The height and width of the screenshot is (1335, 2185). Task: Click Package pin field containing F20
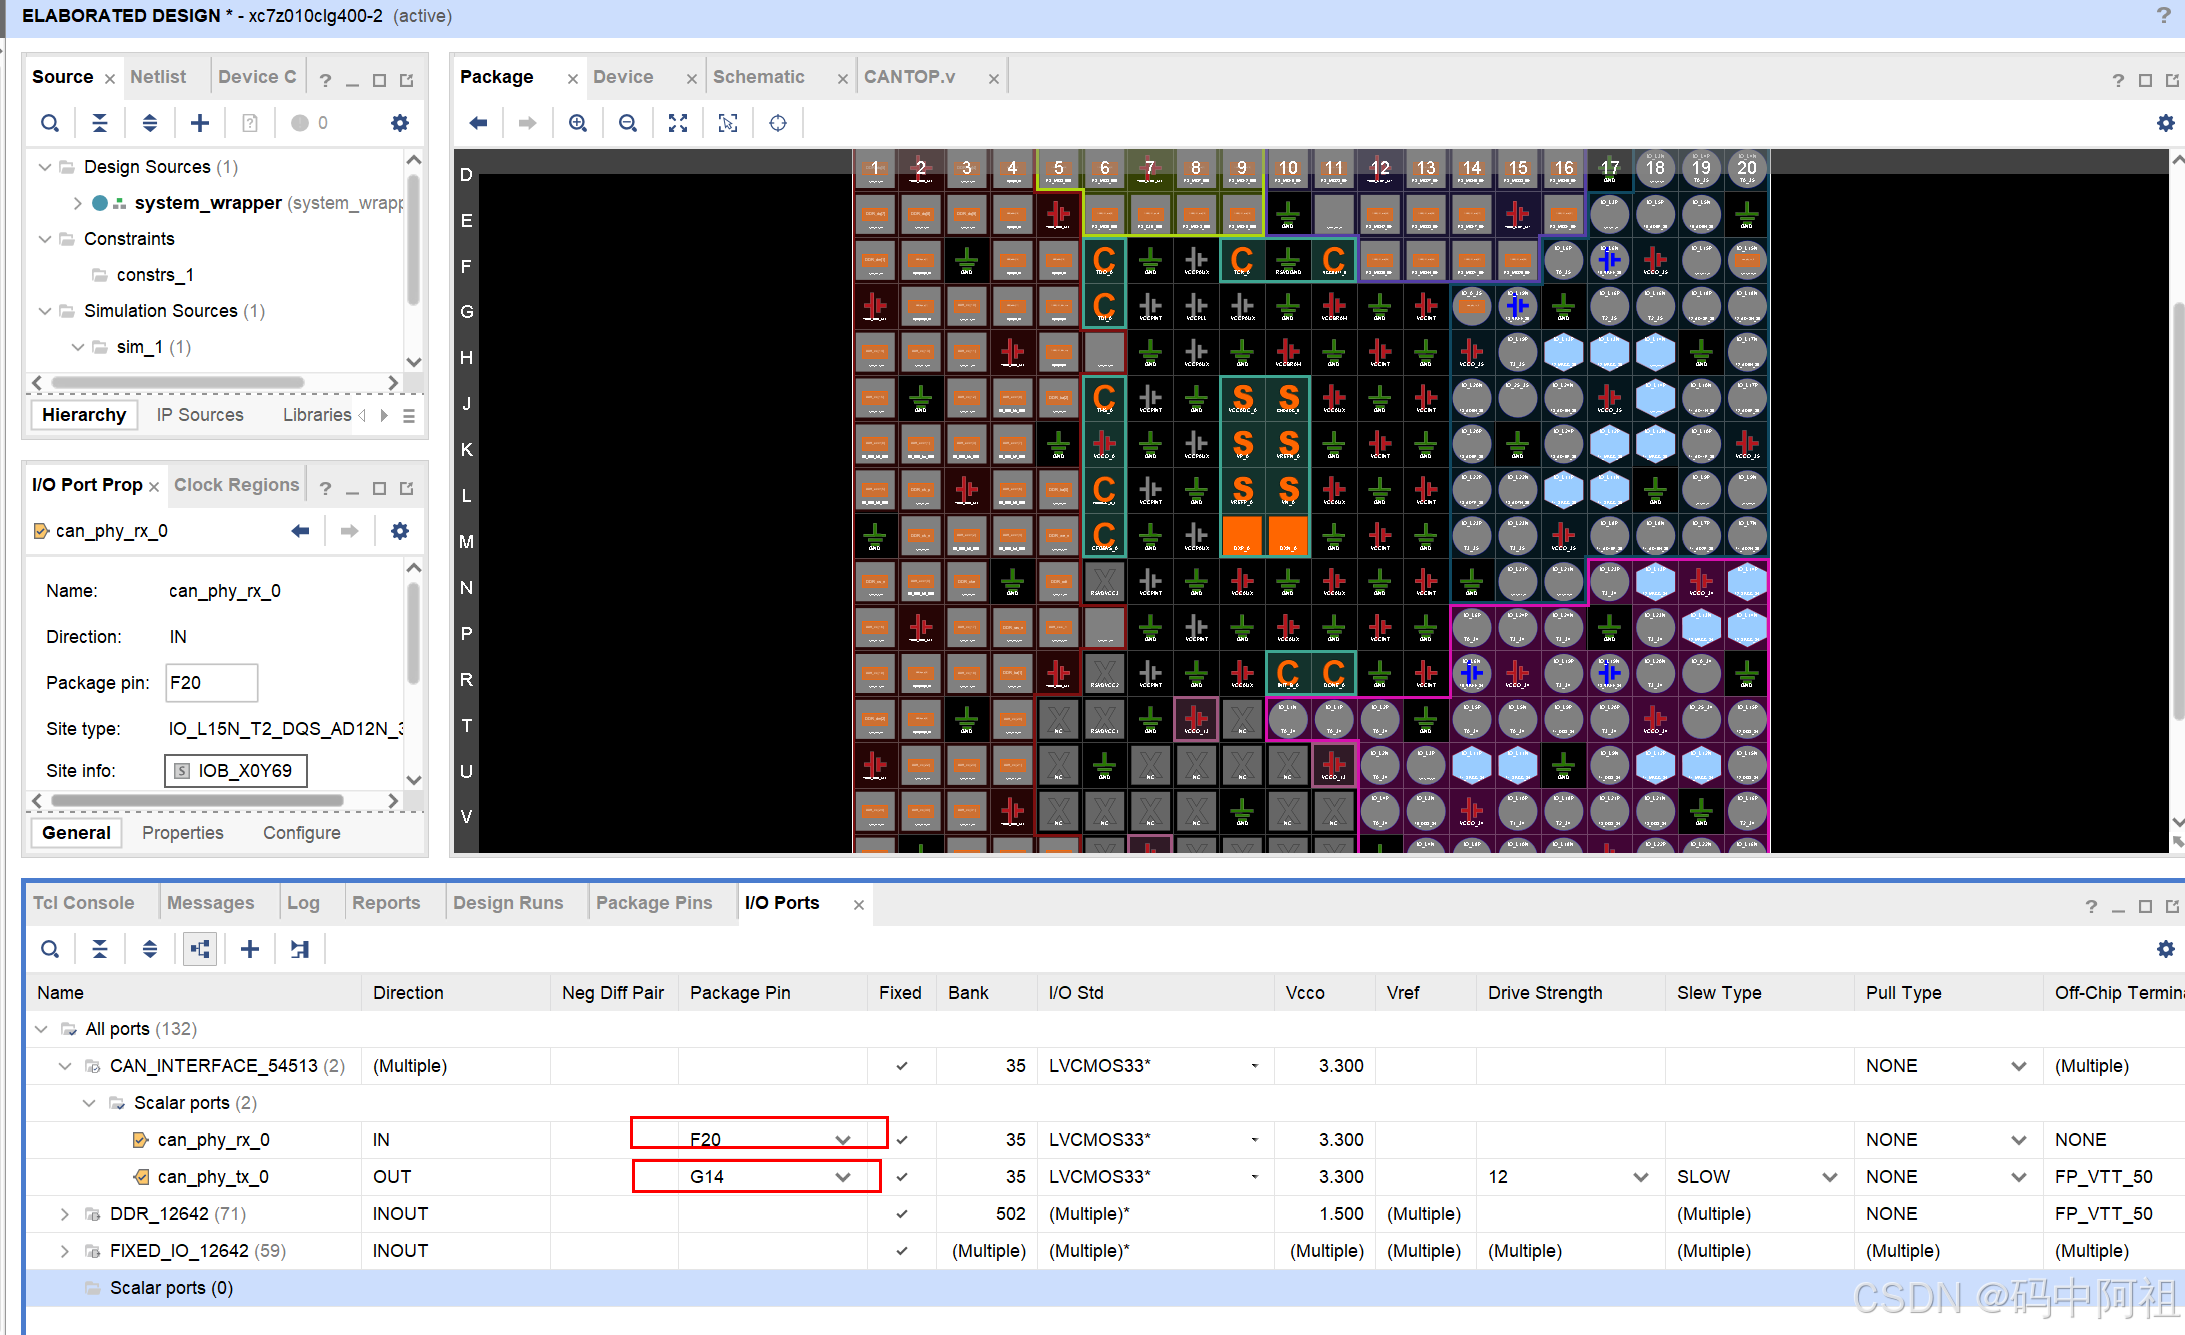(x=211, y=683)
